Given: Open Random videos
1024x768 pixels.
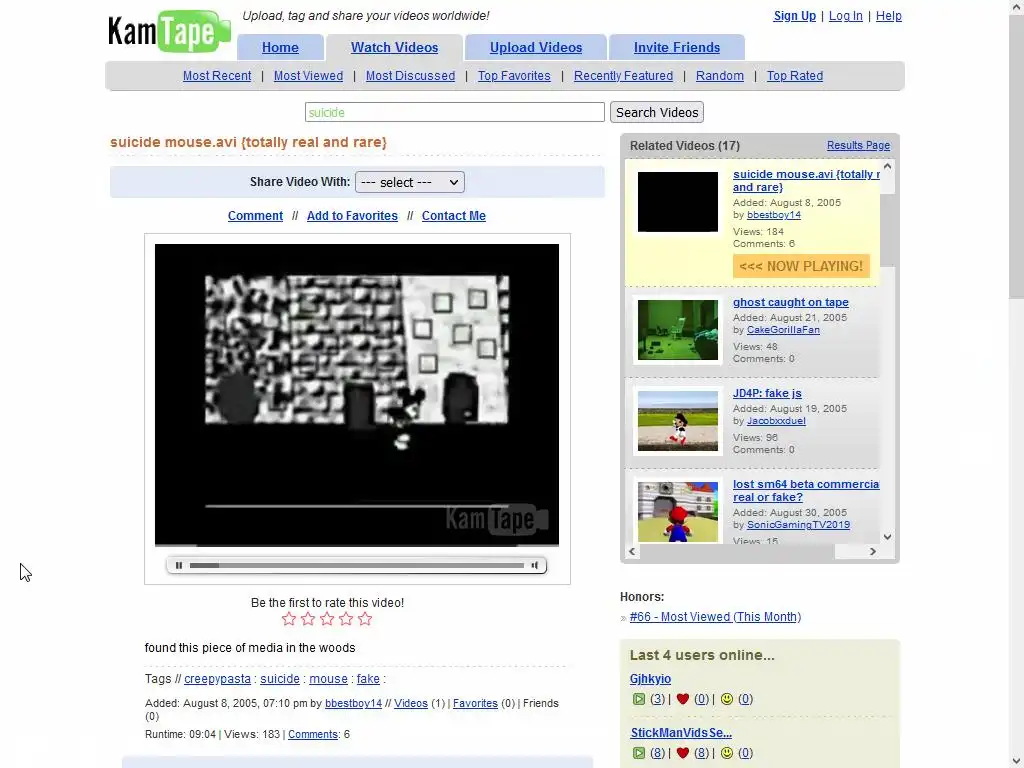Looking at the screenshot, I should 720,76.
